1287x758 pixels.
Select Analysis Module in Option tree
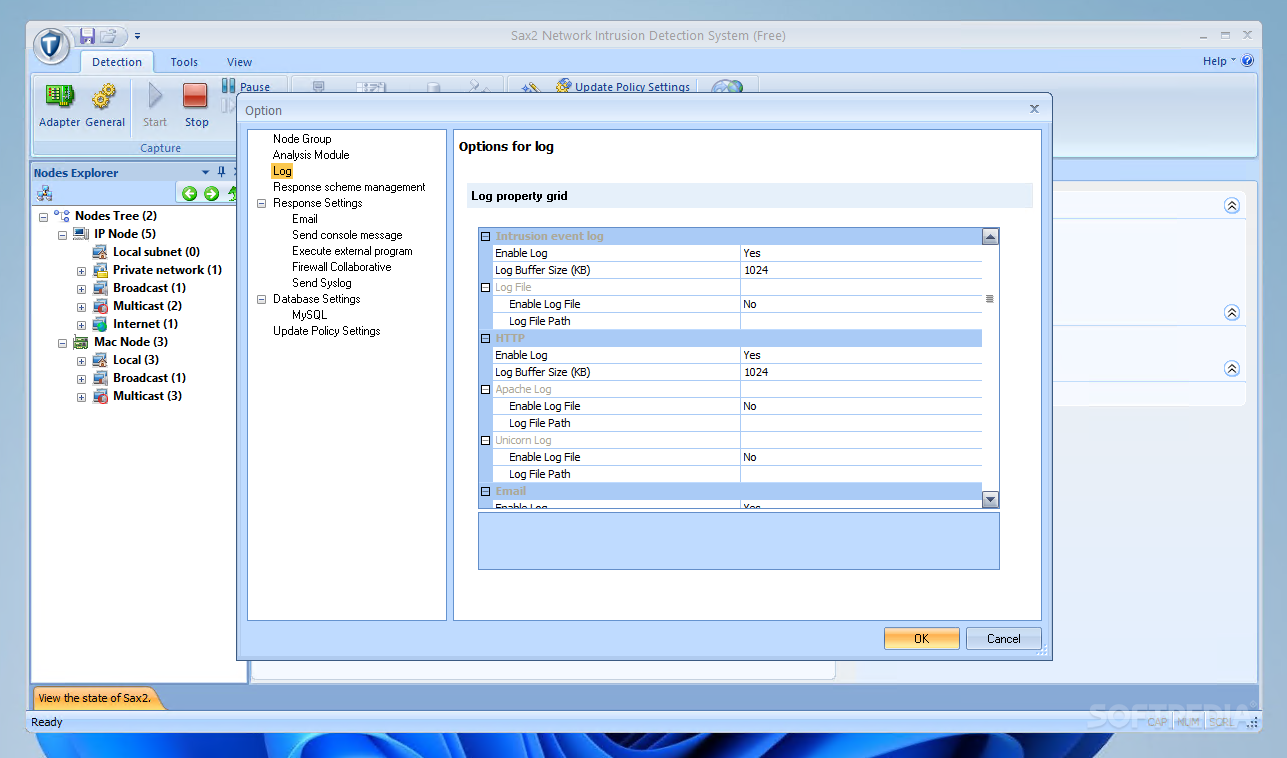tap(311, 155)
